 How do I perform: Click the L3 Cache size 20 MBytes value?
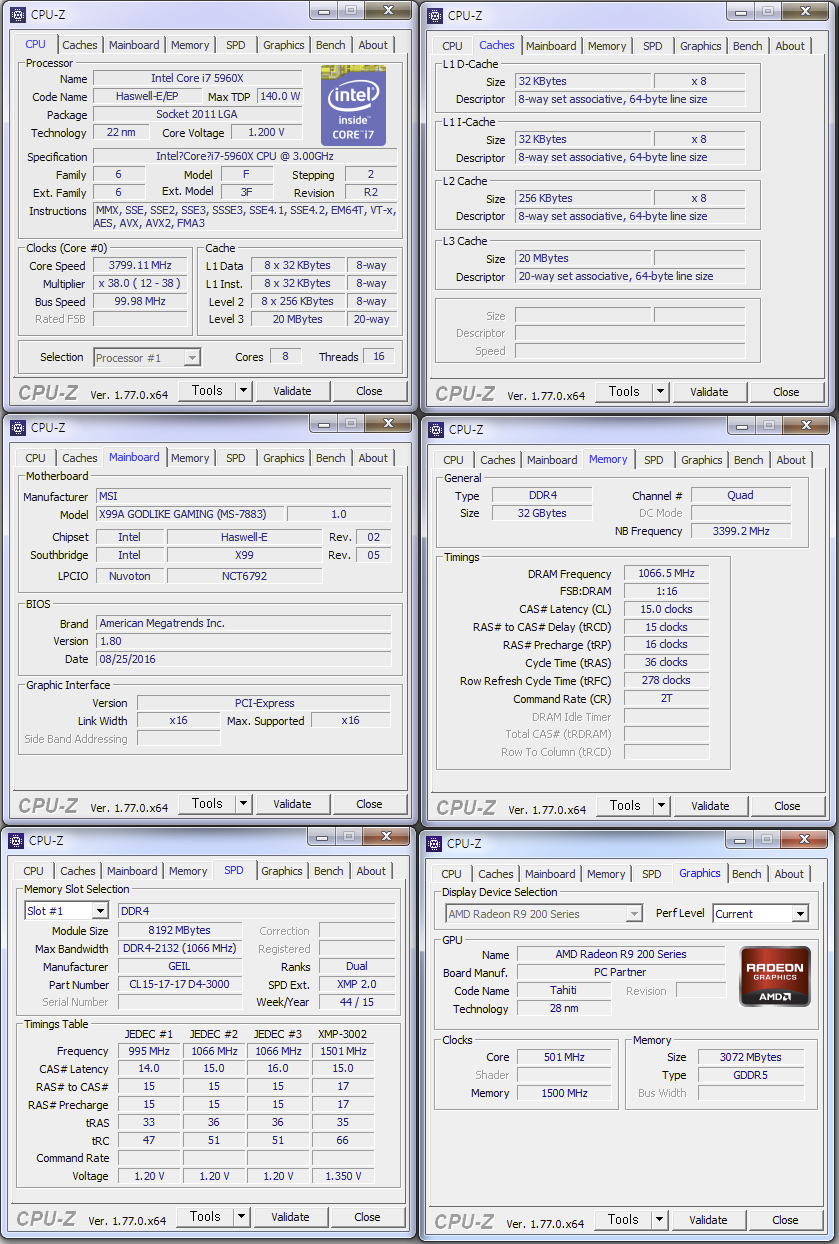coord(582,258)
